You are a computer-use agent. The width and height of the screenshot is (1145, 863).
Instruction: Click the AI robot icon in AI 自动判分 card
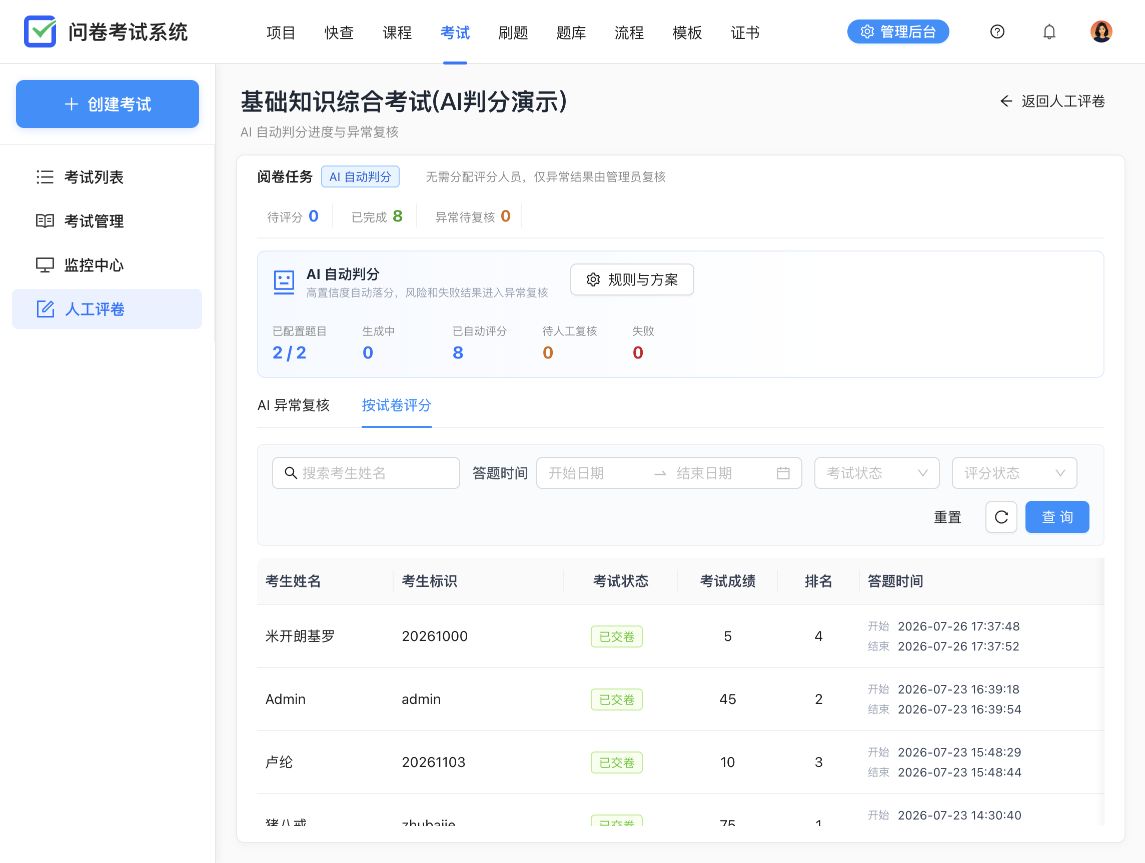click(284, 282)
